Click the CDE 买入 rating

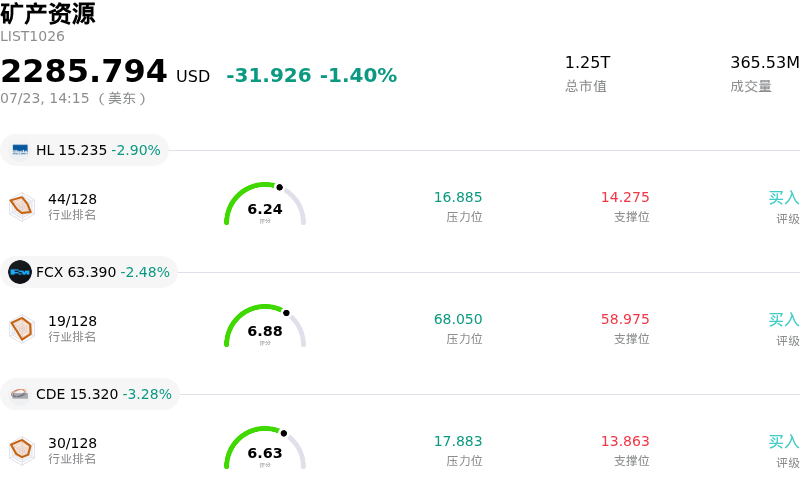click(x=784, y=442)
